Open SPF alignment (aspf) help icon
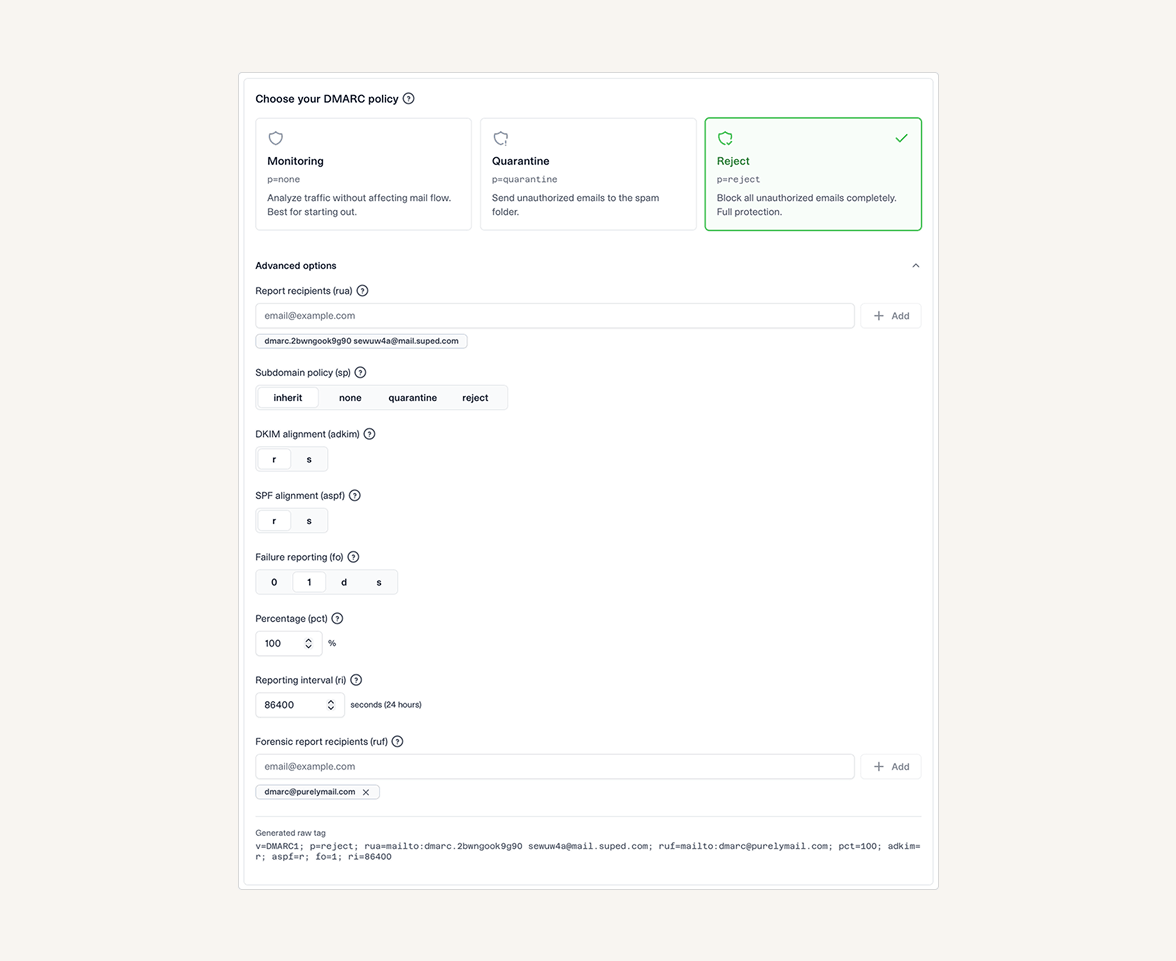This screenshot has height=961, width=1176. click(x=355, y=496)
